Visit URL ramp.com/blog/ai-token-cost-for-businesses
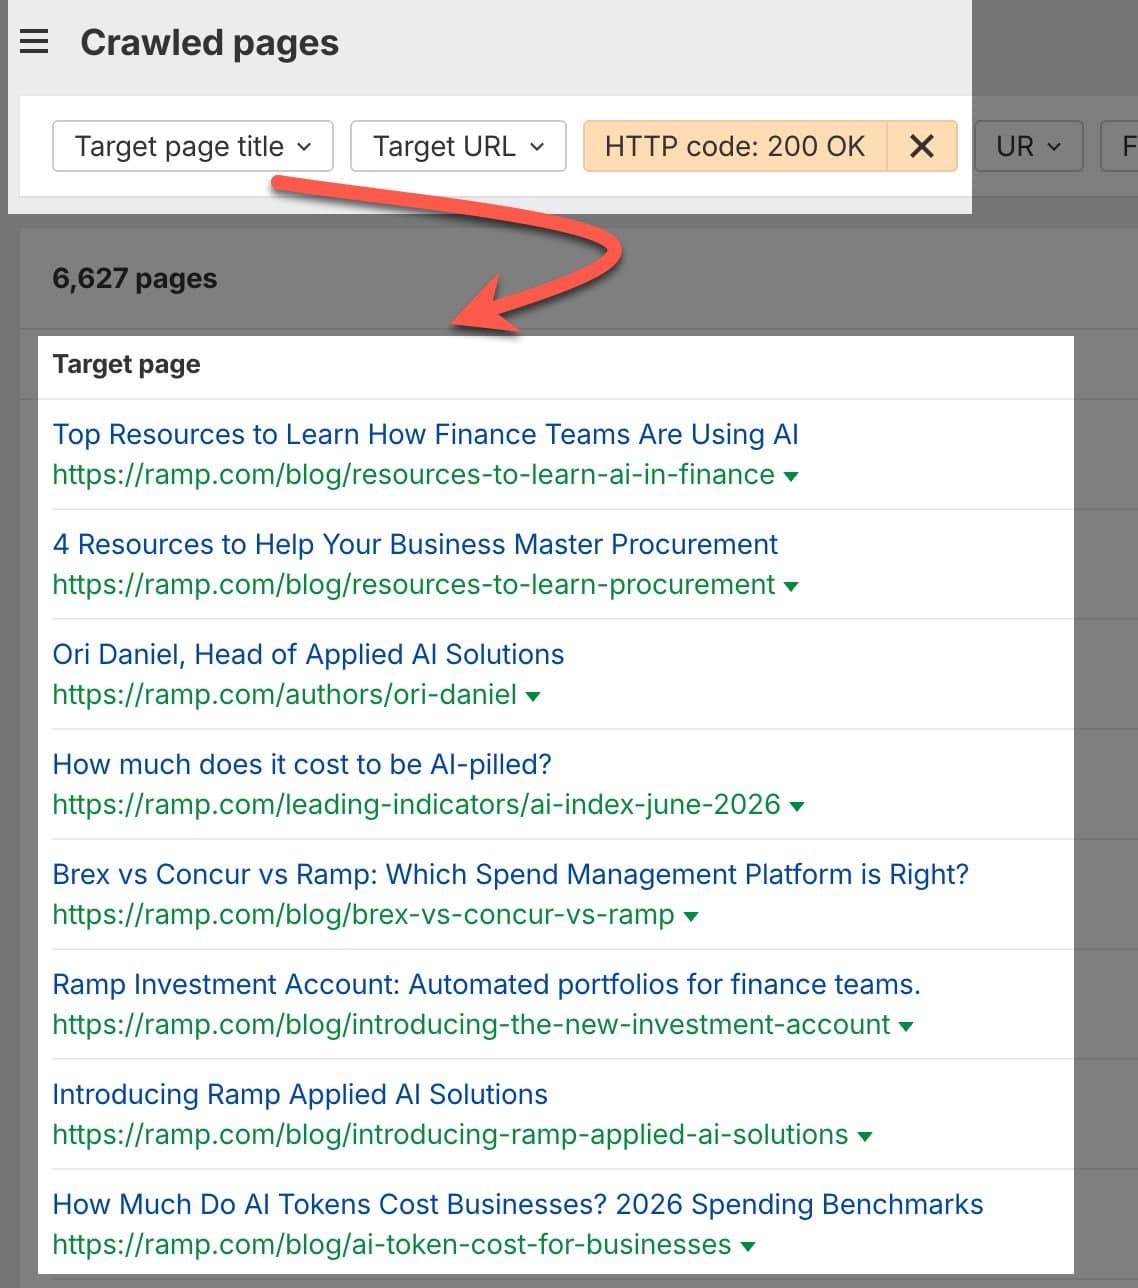This screenshot has height=1288, width=1138. point(391,1244)
